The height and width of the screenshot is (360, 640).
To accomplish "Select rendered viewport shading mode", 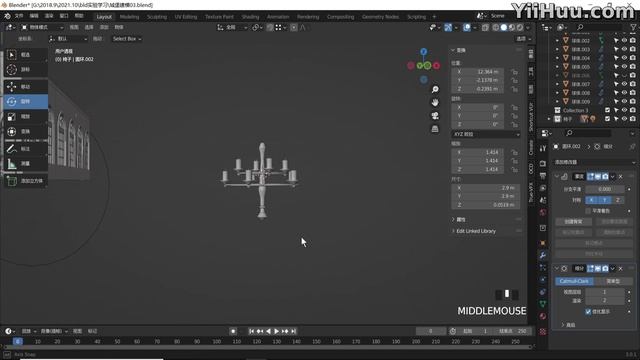I will click(520, 27).
